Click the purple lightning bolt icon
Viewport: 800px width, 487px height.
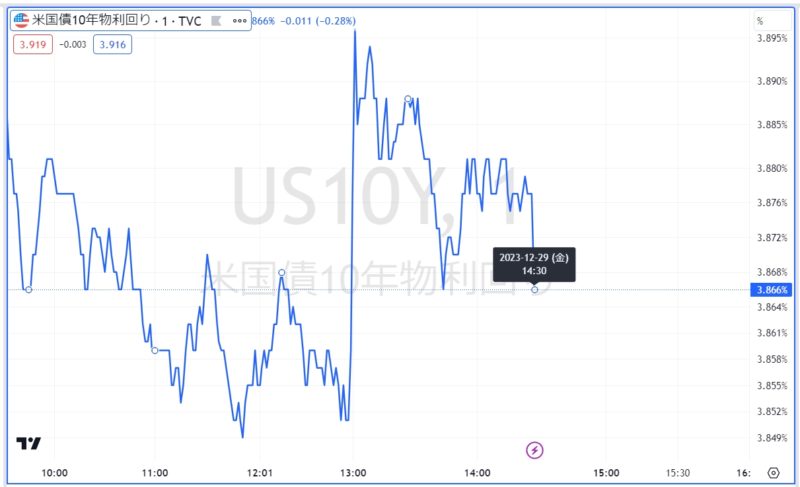535,450
